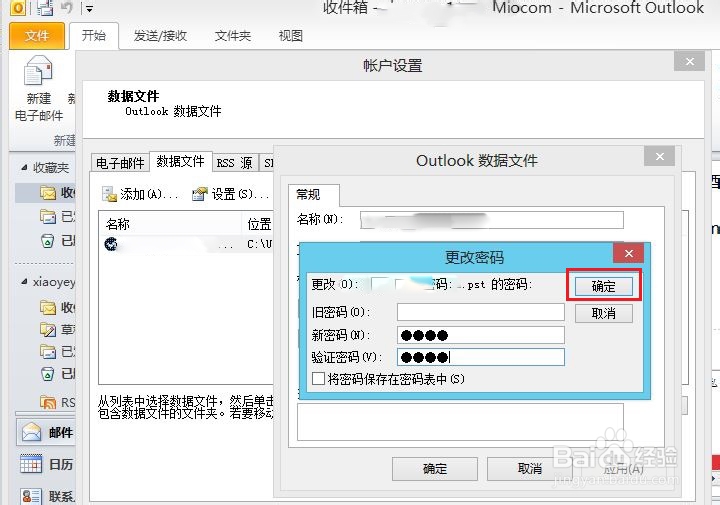The image size is (720, 505).
Task: Click 取消 in Outlook 数据文件 dialog bottom
Action: (x=529, y=469)
